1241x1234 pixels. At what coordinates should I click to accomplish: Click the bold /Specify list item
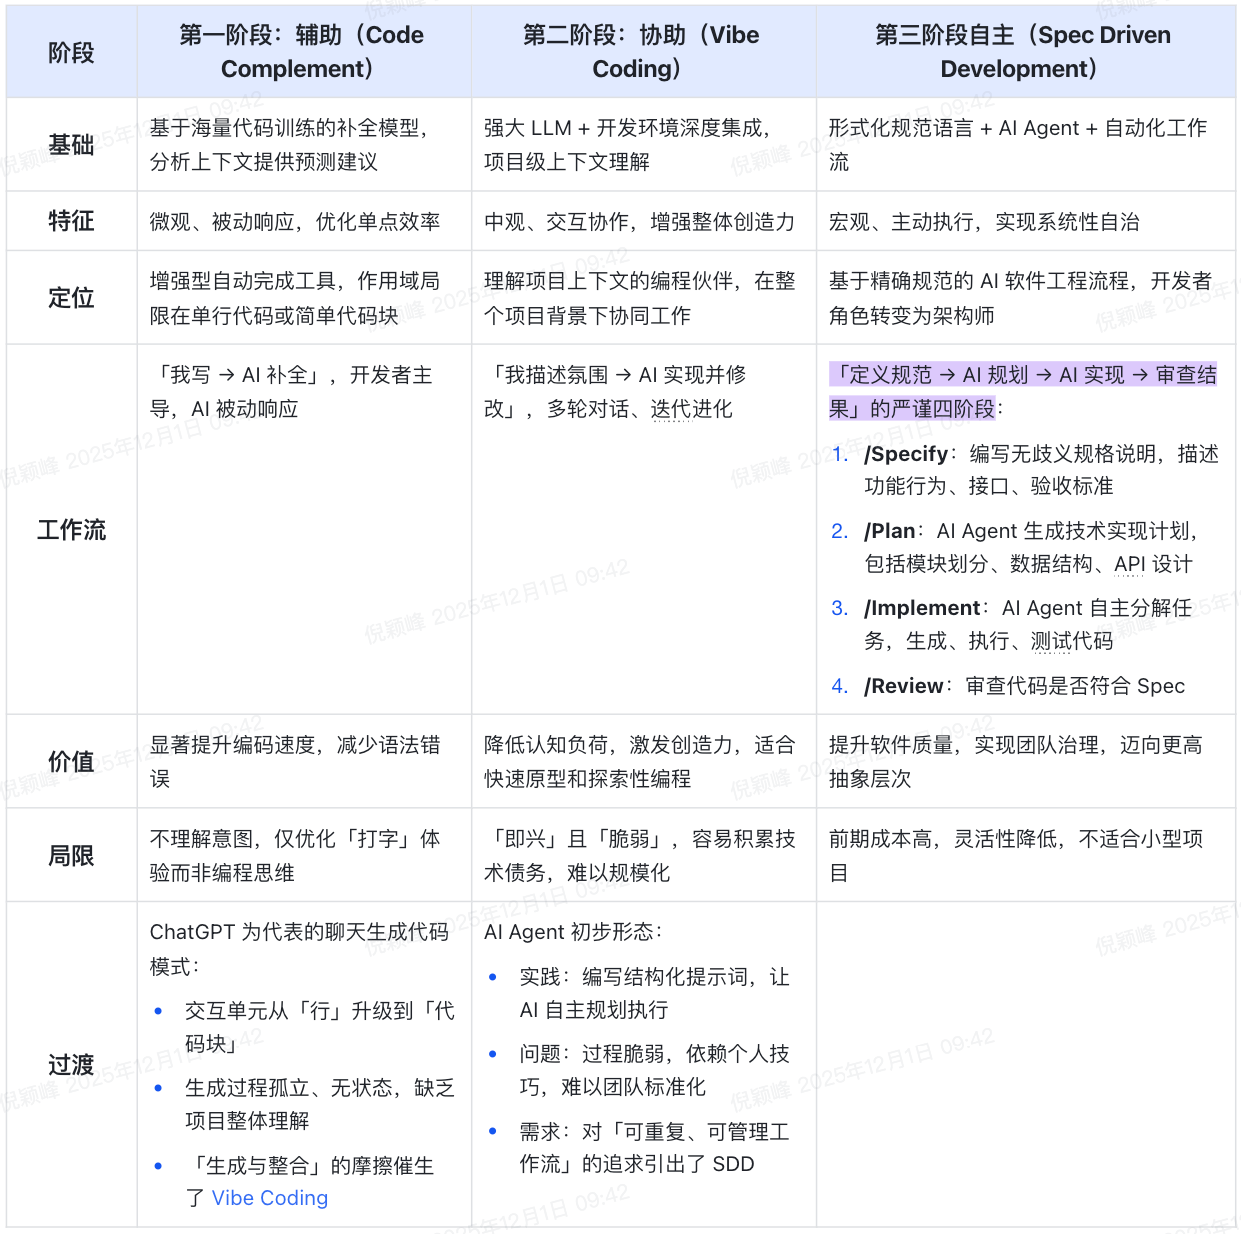(906, 454)
